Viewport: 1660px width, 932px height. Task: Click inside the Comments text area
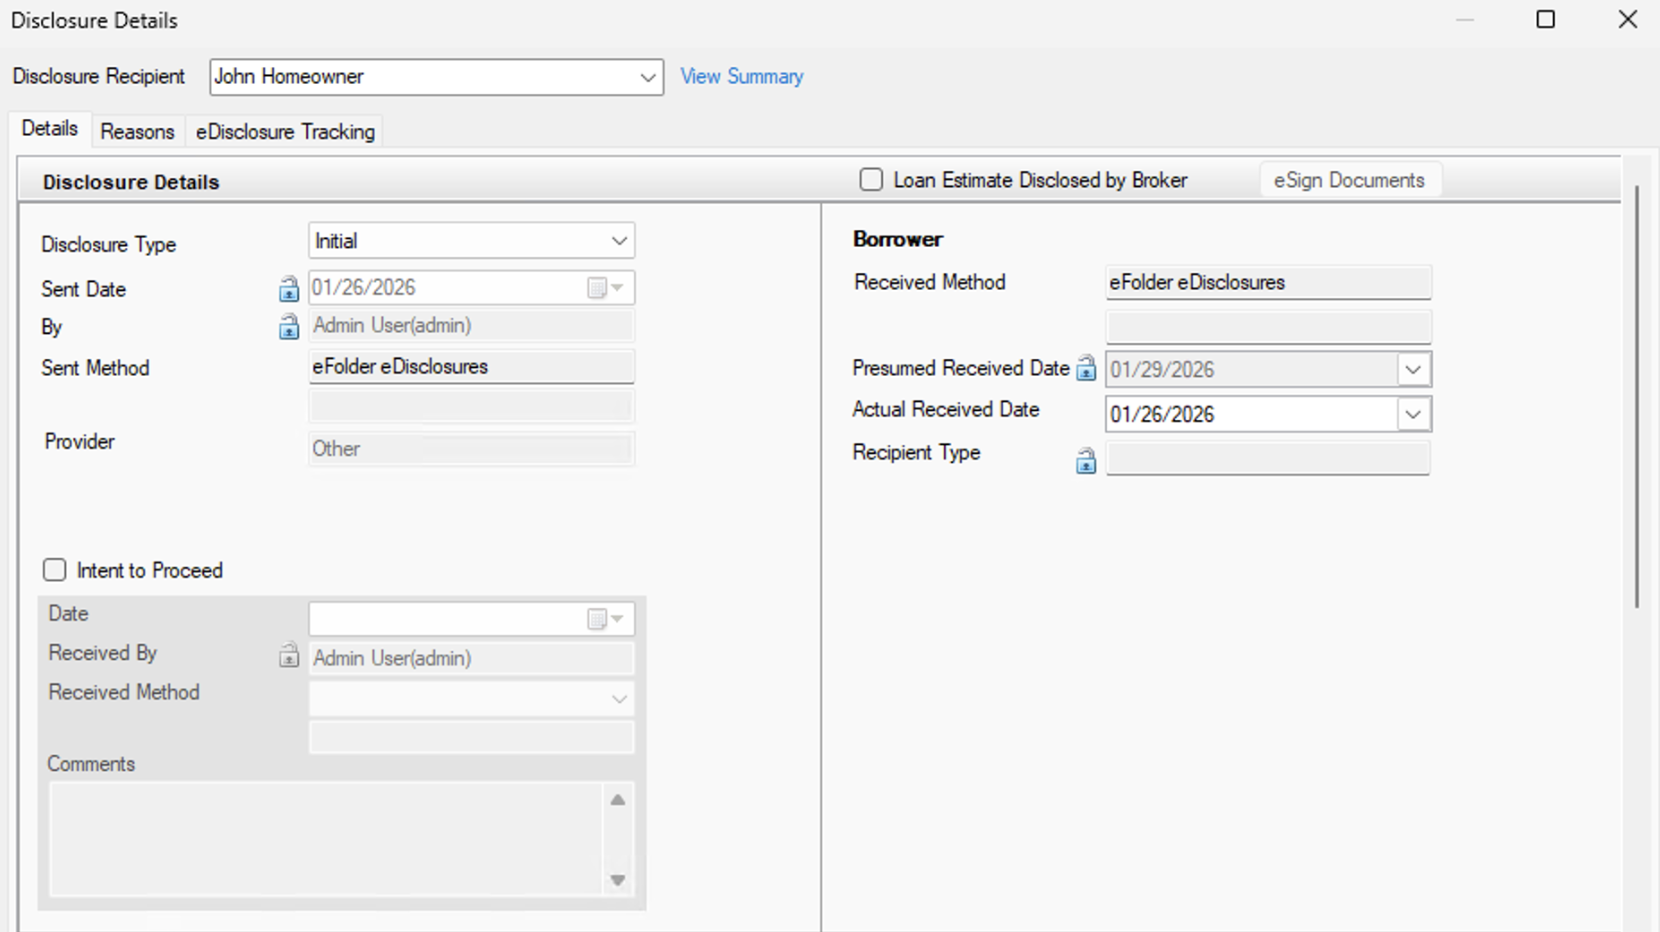[x=325, y=839]
